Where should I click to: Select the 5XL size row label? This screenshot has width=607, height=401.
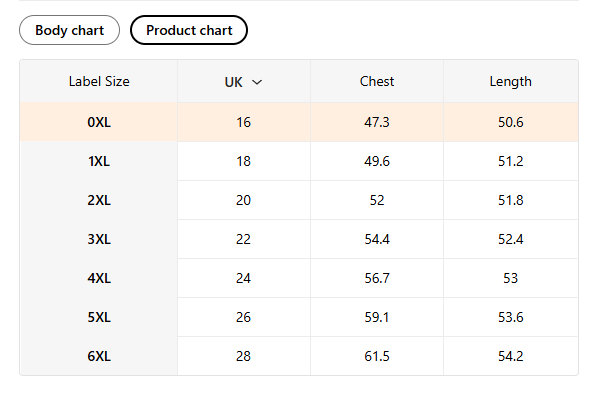pos(99,317)
